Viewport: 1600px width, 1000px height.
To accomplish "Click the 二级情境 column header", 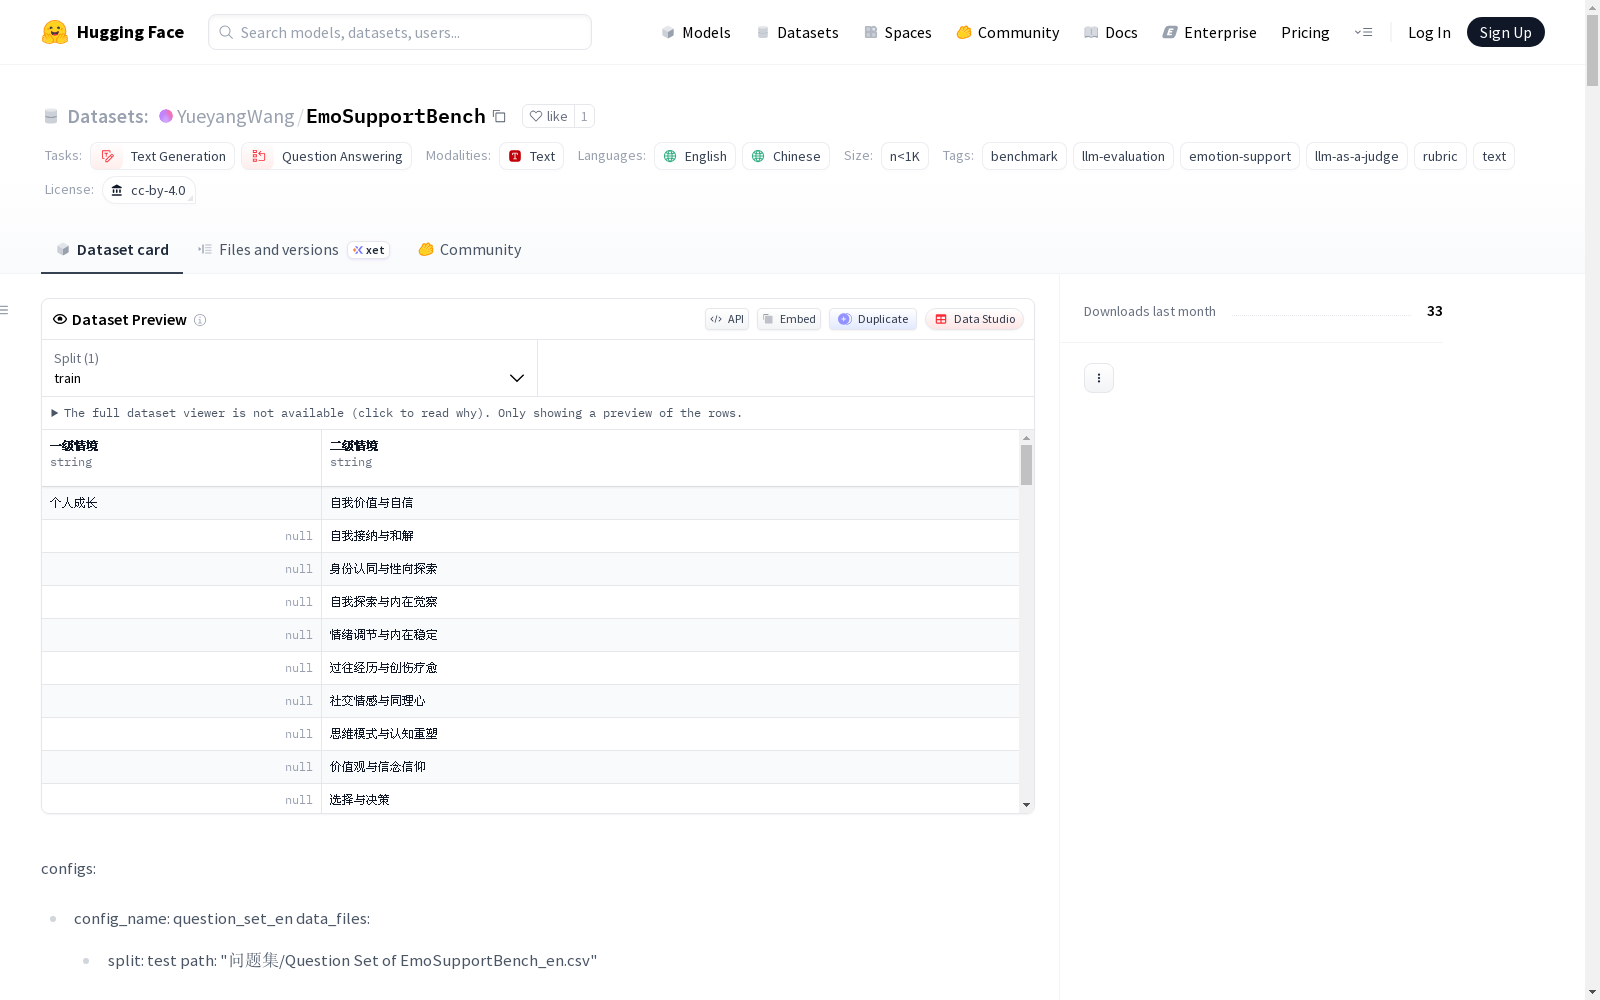I will click(670, 458).
